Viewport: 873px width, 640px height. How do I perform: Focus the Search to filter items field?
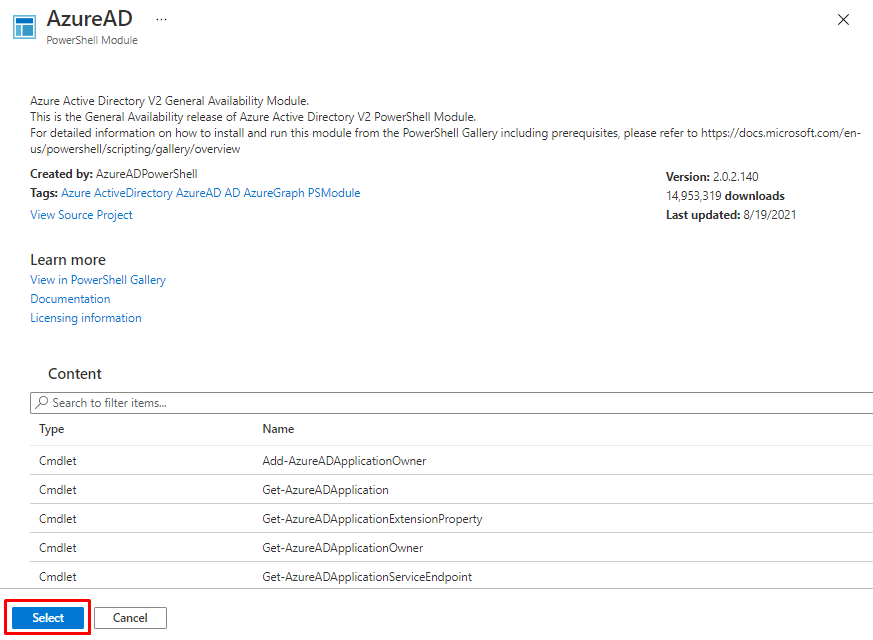click(x=450, y=403)
